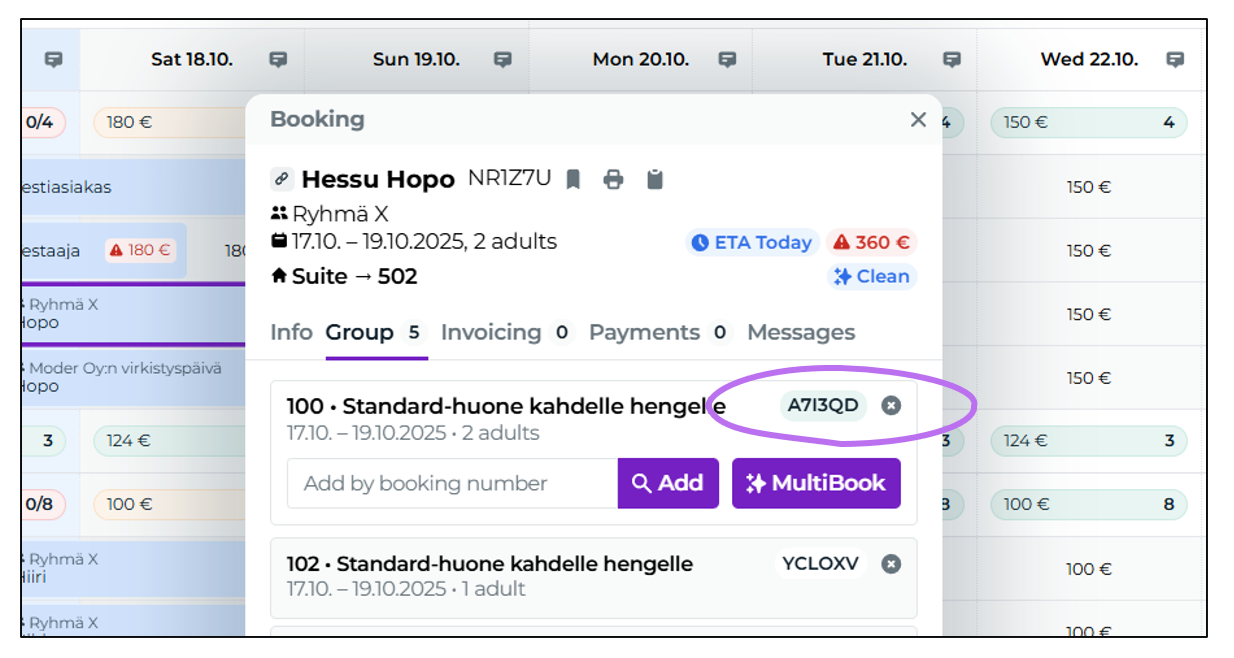
Task: Open the Payments tab
Action: [660, 332]
